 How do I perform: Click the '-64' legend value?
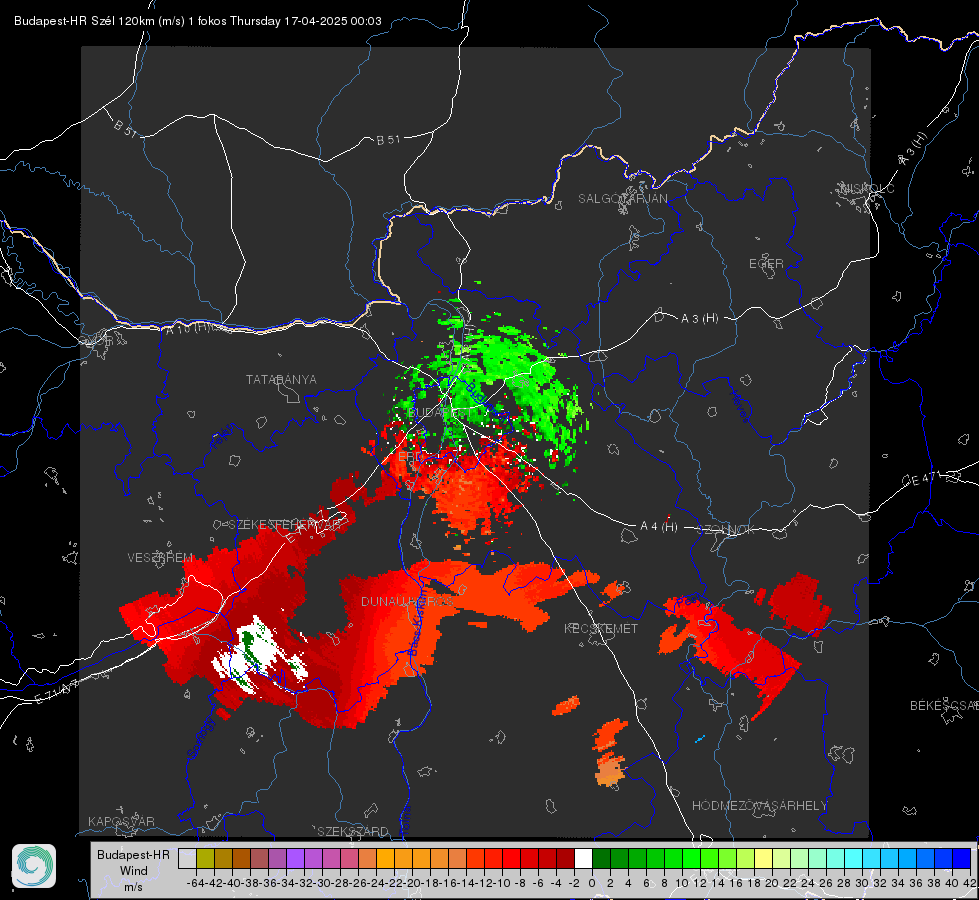[195, 883]
